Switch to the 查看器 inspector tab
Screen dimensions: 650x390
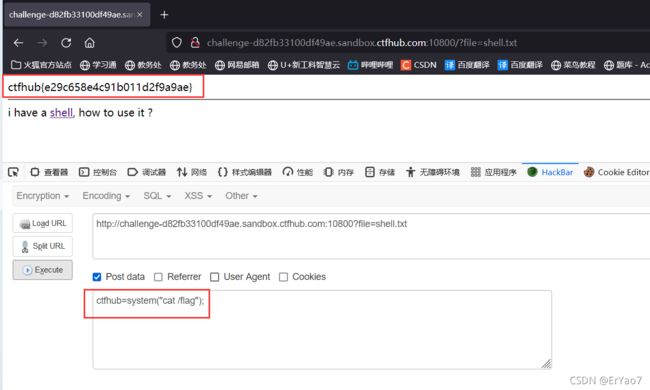[49, 172]
